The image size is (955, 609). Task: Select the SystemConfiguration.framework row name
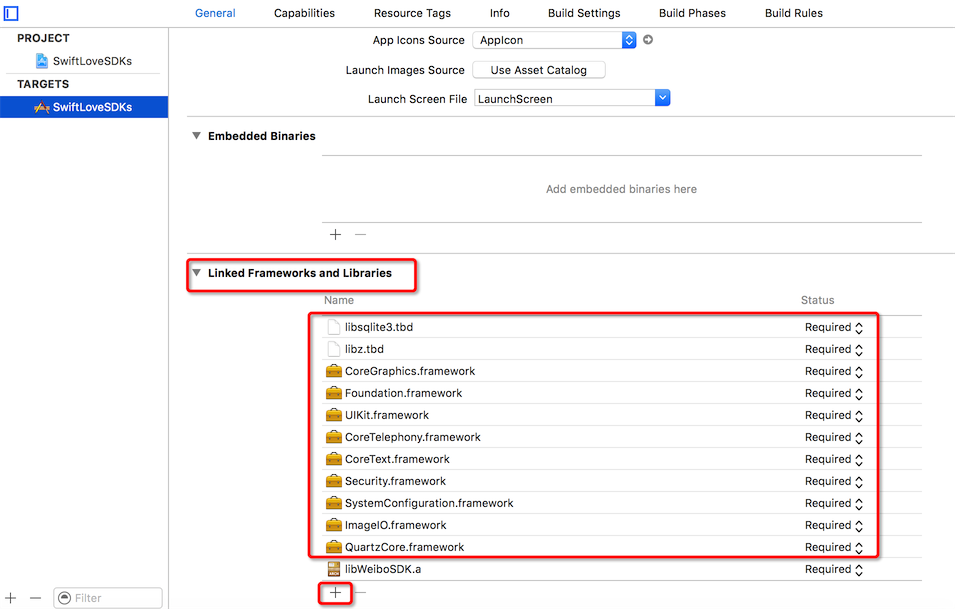point(429,503)
